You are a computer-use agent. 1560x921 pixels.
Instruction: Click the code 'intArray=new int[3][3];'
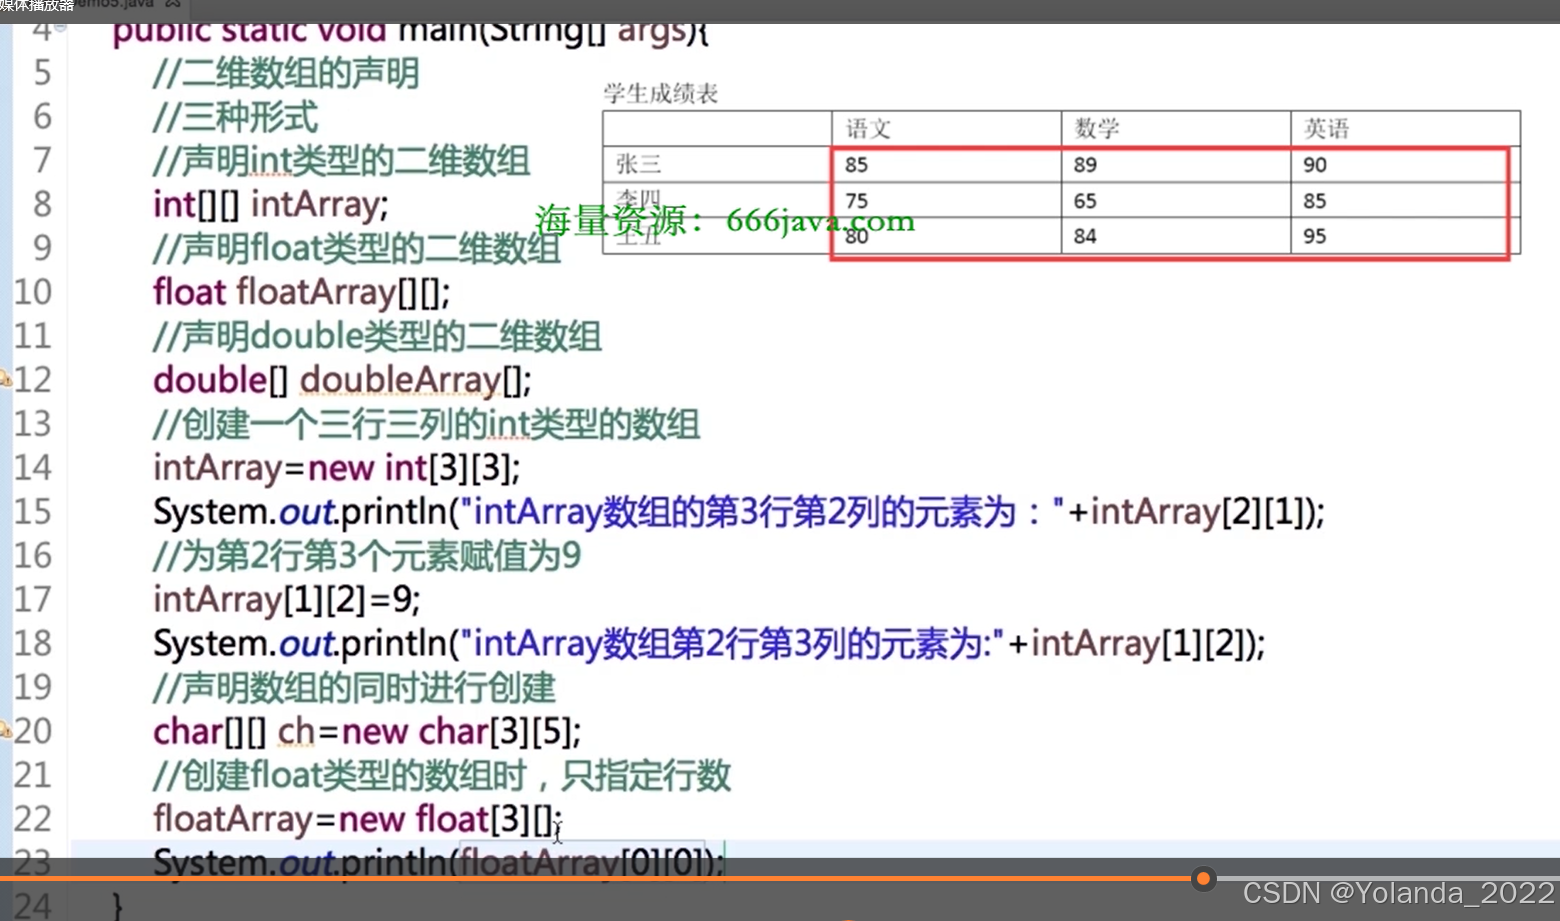pyautogui.click(x=336, y=468)
